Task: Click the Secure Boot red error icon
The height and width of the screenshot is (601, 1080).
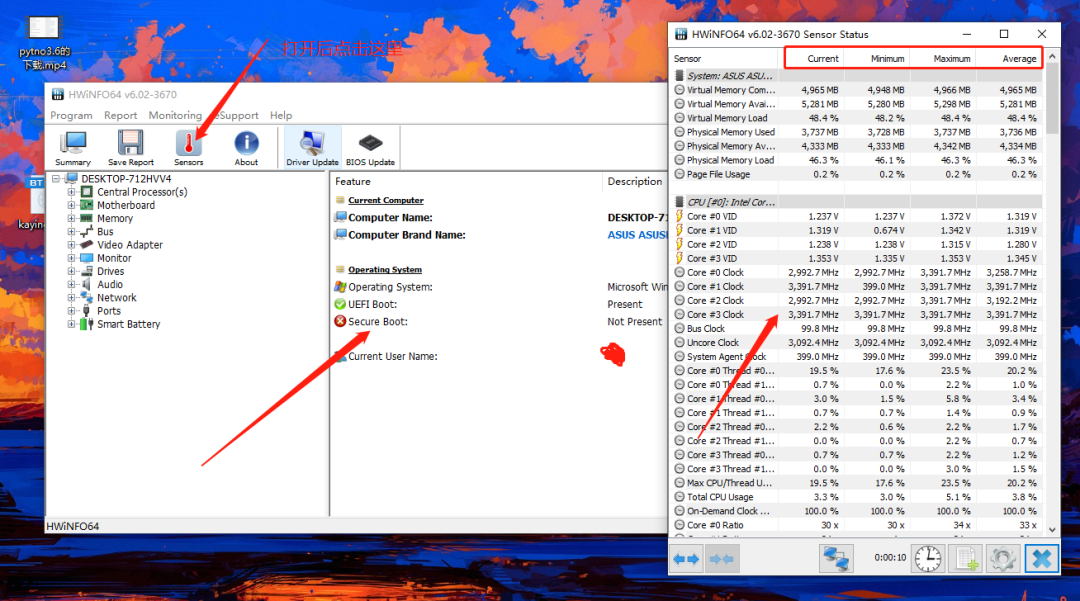Action: click(340, 321)
